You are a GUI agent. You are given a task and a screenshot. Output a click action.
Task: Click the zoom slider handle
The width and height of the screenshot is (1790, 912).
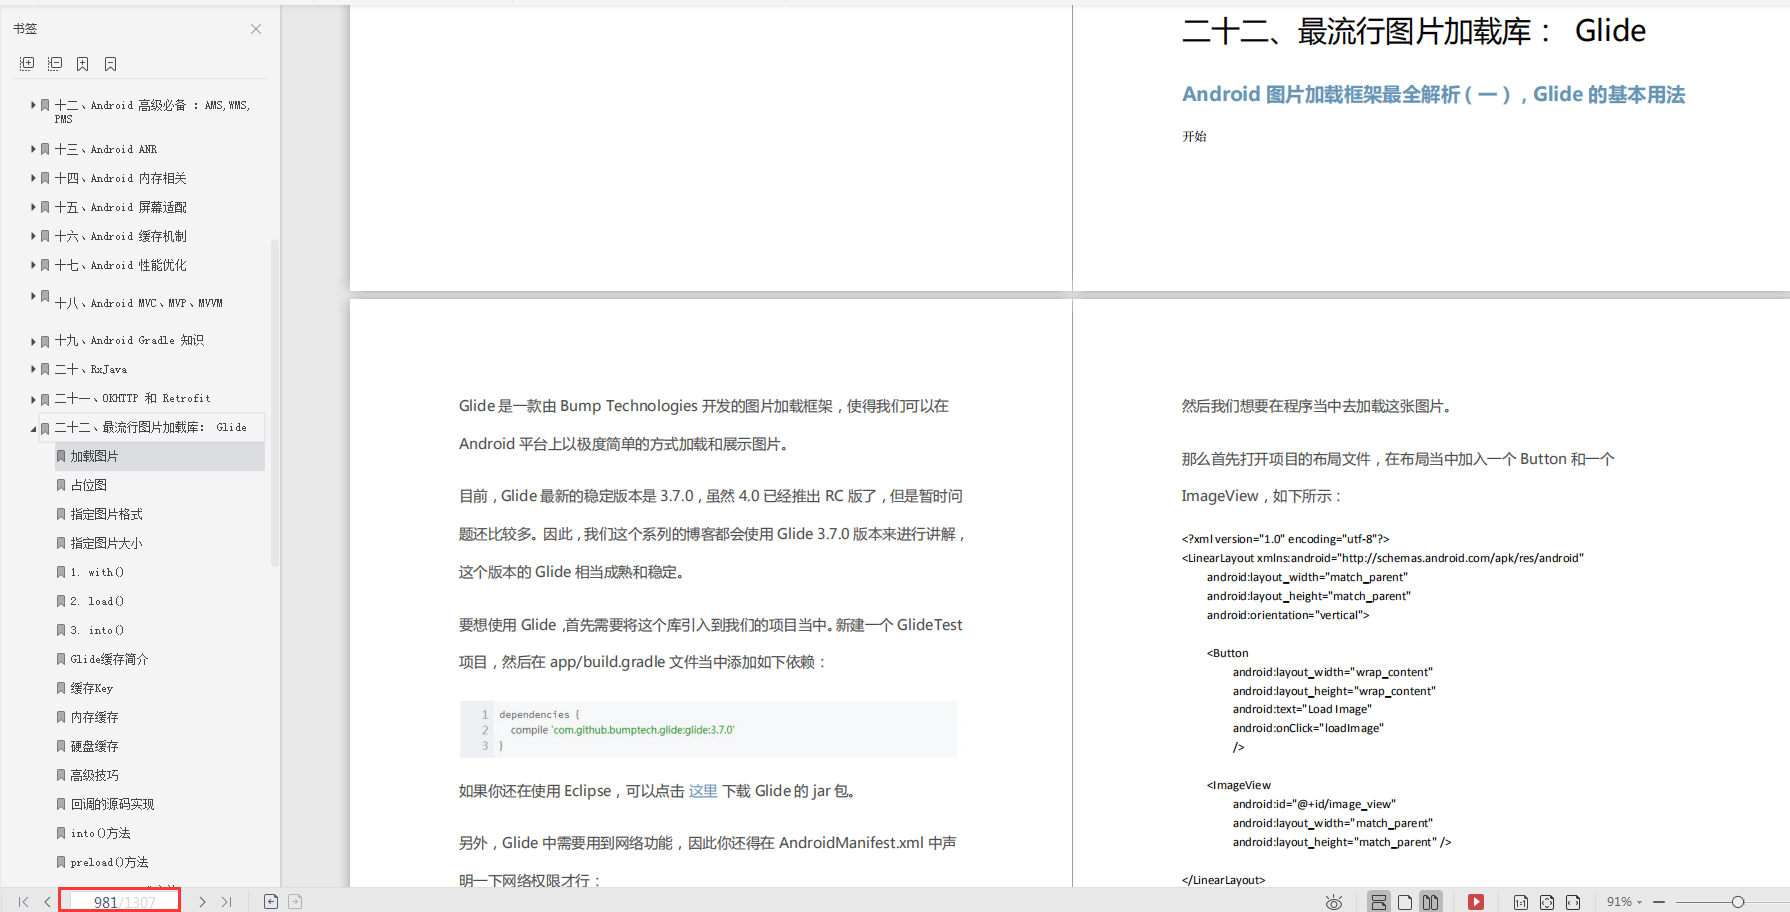pos(1738,902)
